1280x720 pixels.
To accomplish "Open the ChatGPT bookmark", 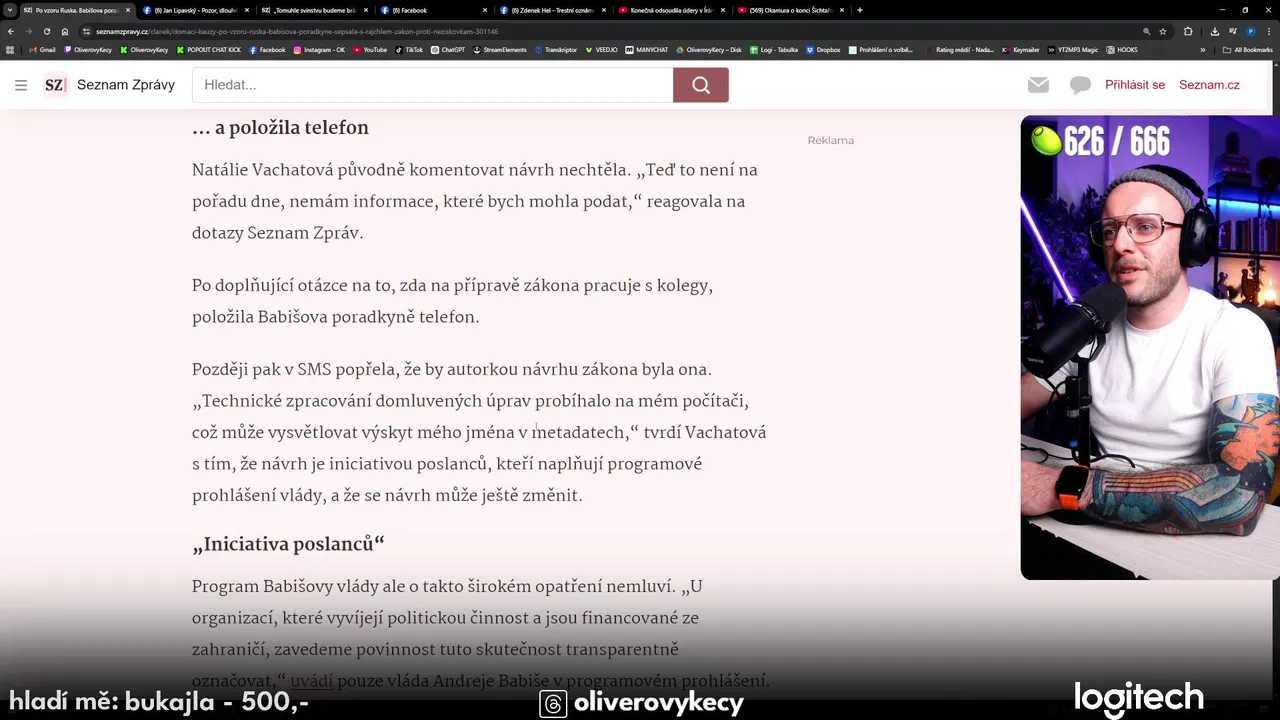I will point(448,49).
